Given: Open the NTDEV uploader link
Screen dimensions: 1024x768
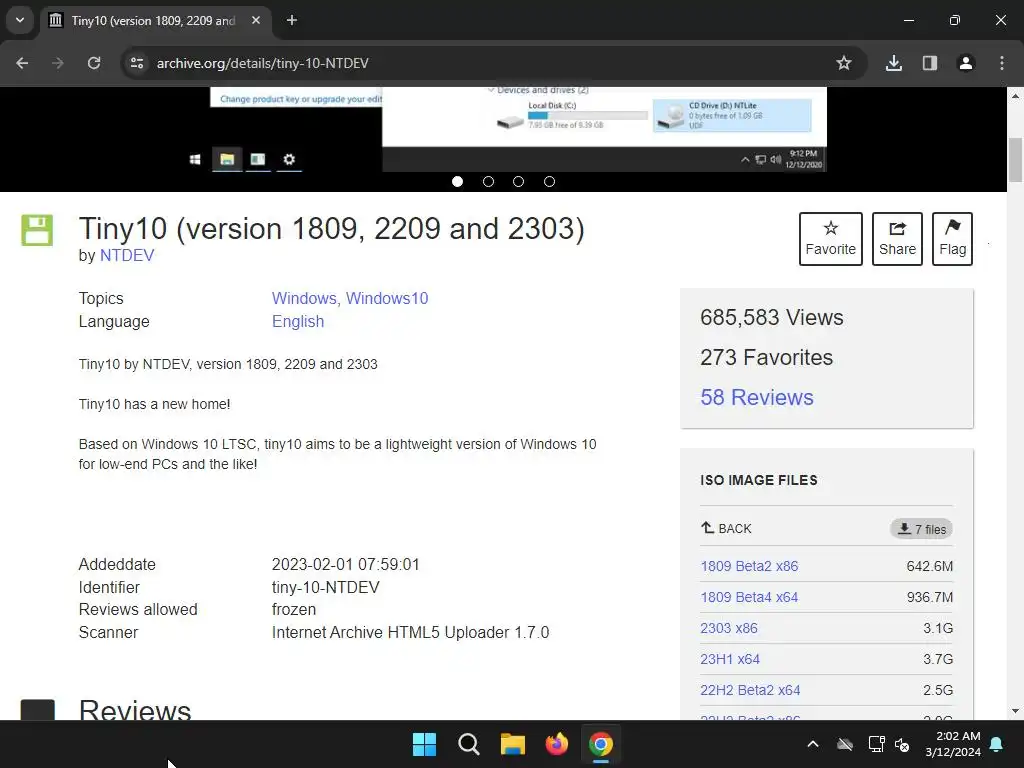Looking at the screenshot, I should coord(127,255).
